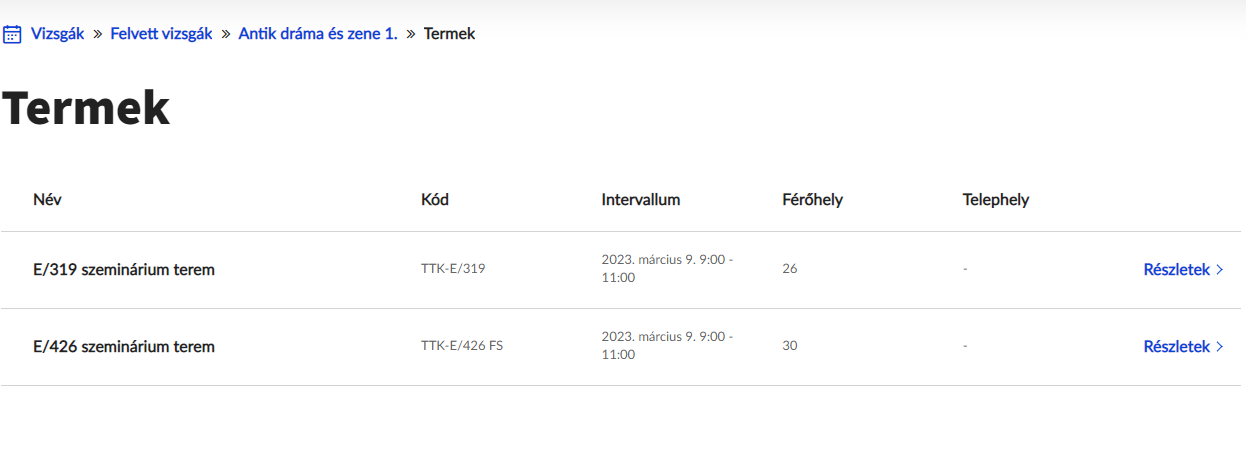Click the large Termek page heading

tap(86, 108)
